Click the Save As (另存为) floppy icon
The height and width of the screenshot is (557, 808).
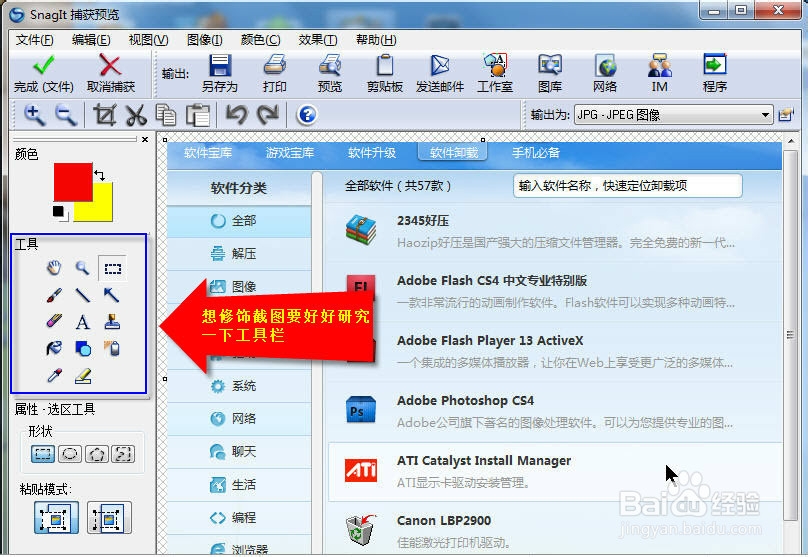click(x=220, y=65)
